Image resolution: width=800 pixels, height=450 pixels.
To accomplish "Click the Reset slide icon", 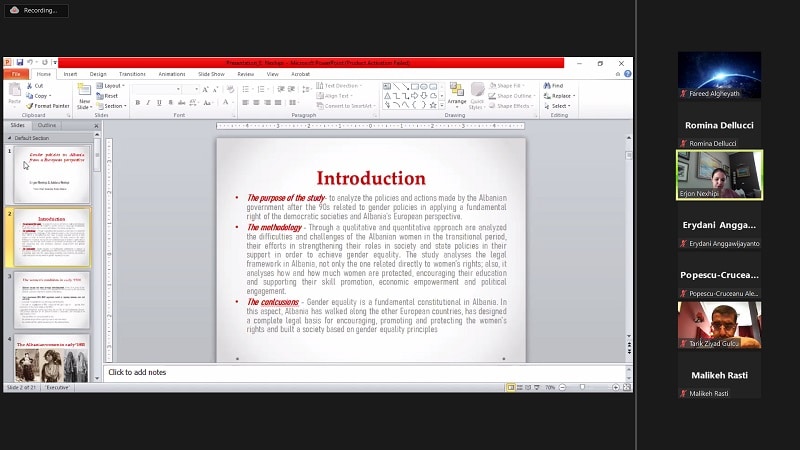I will (x=109, y=96).
